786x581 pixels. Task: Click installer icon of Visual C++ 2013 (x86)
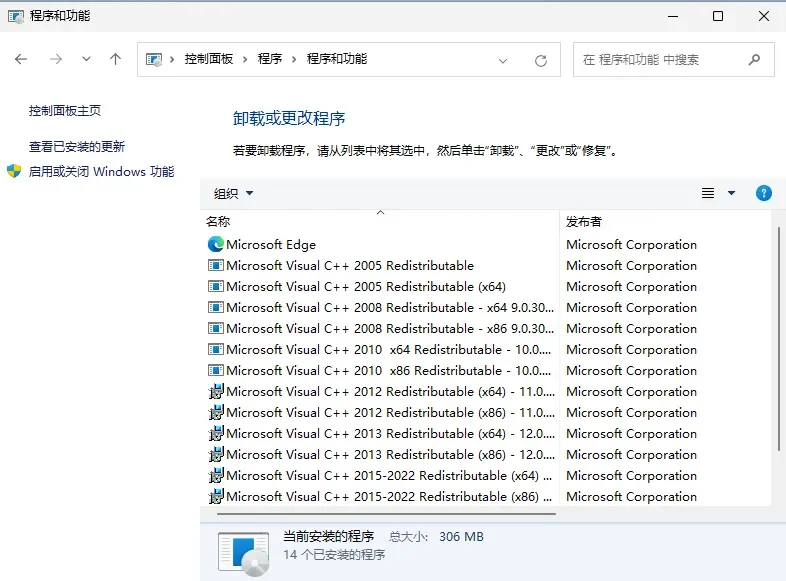216,455
